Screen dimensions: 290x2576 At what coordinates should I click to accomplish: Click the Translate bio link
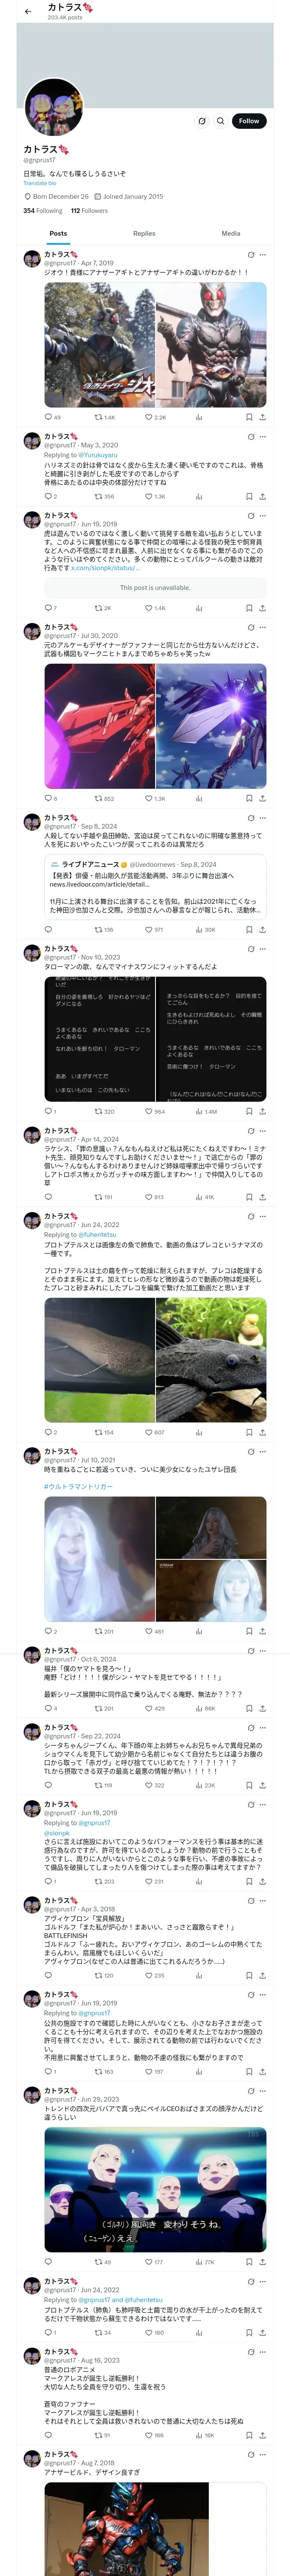pyautogui.click(x=40, y=183)
